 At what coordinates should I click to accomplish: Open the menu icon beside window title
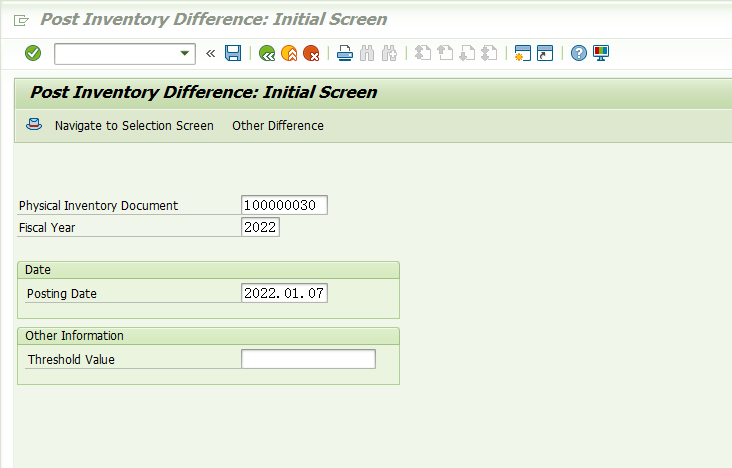tap(21, 20)
